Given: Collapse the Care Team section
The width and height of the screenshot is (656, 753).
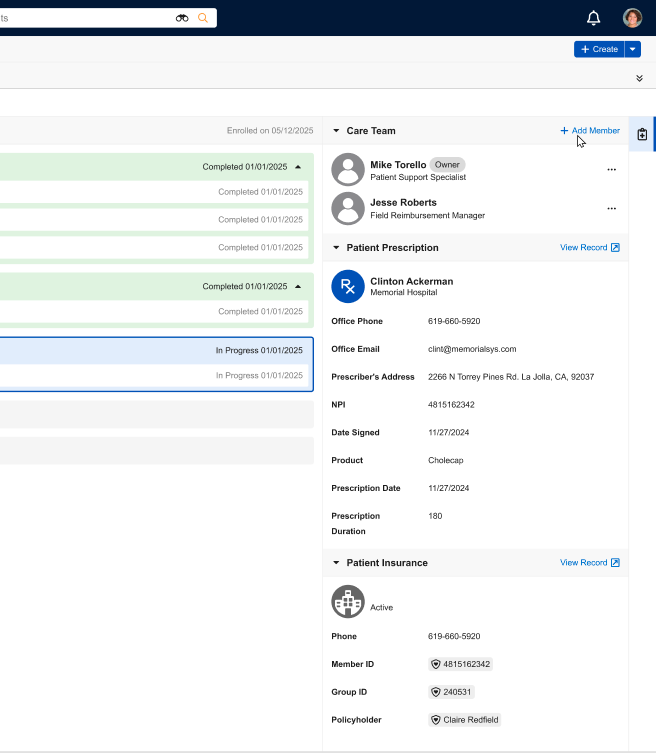Looking at the screenshot, I should pyautogui.click(x=336, y=131).
